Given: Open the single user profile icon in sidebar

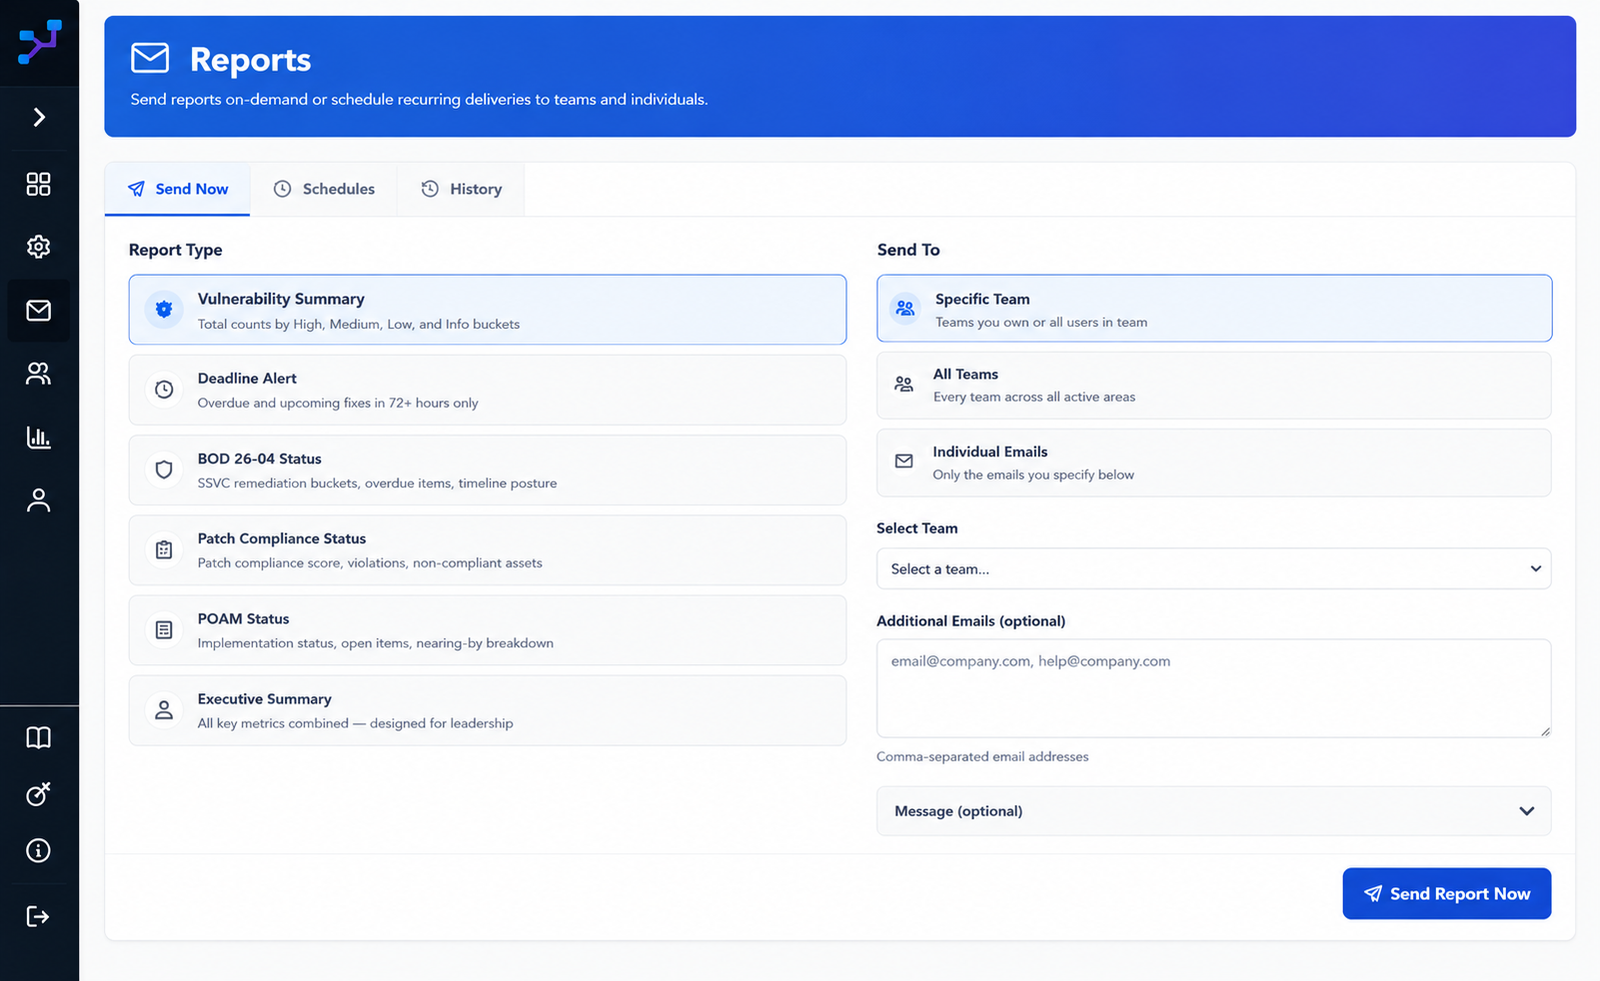Looking at the screenshot, I should pos(38,500).
